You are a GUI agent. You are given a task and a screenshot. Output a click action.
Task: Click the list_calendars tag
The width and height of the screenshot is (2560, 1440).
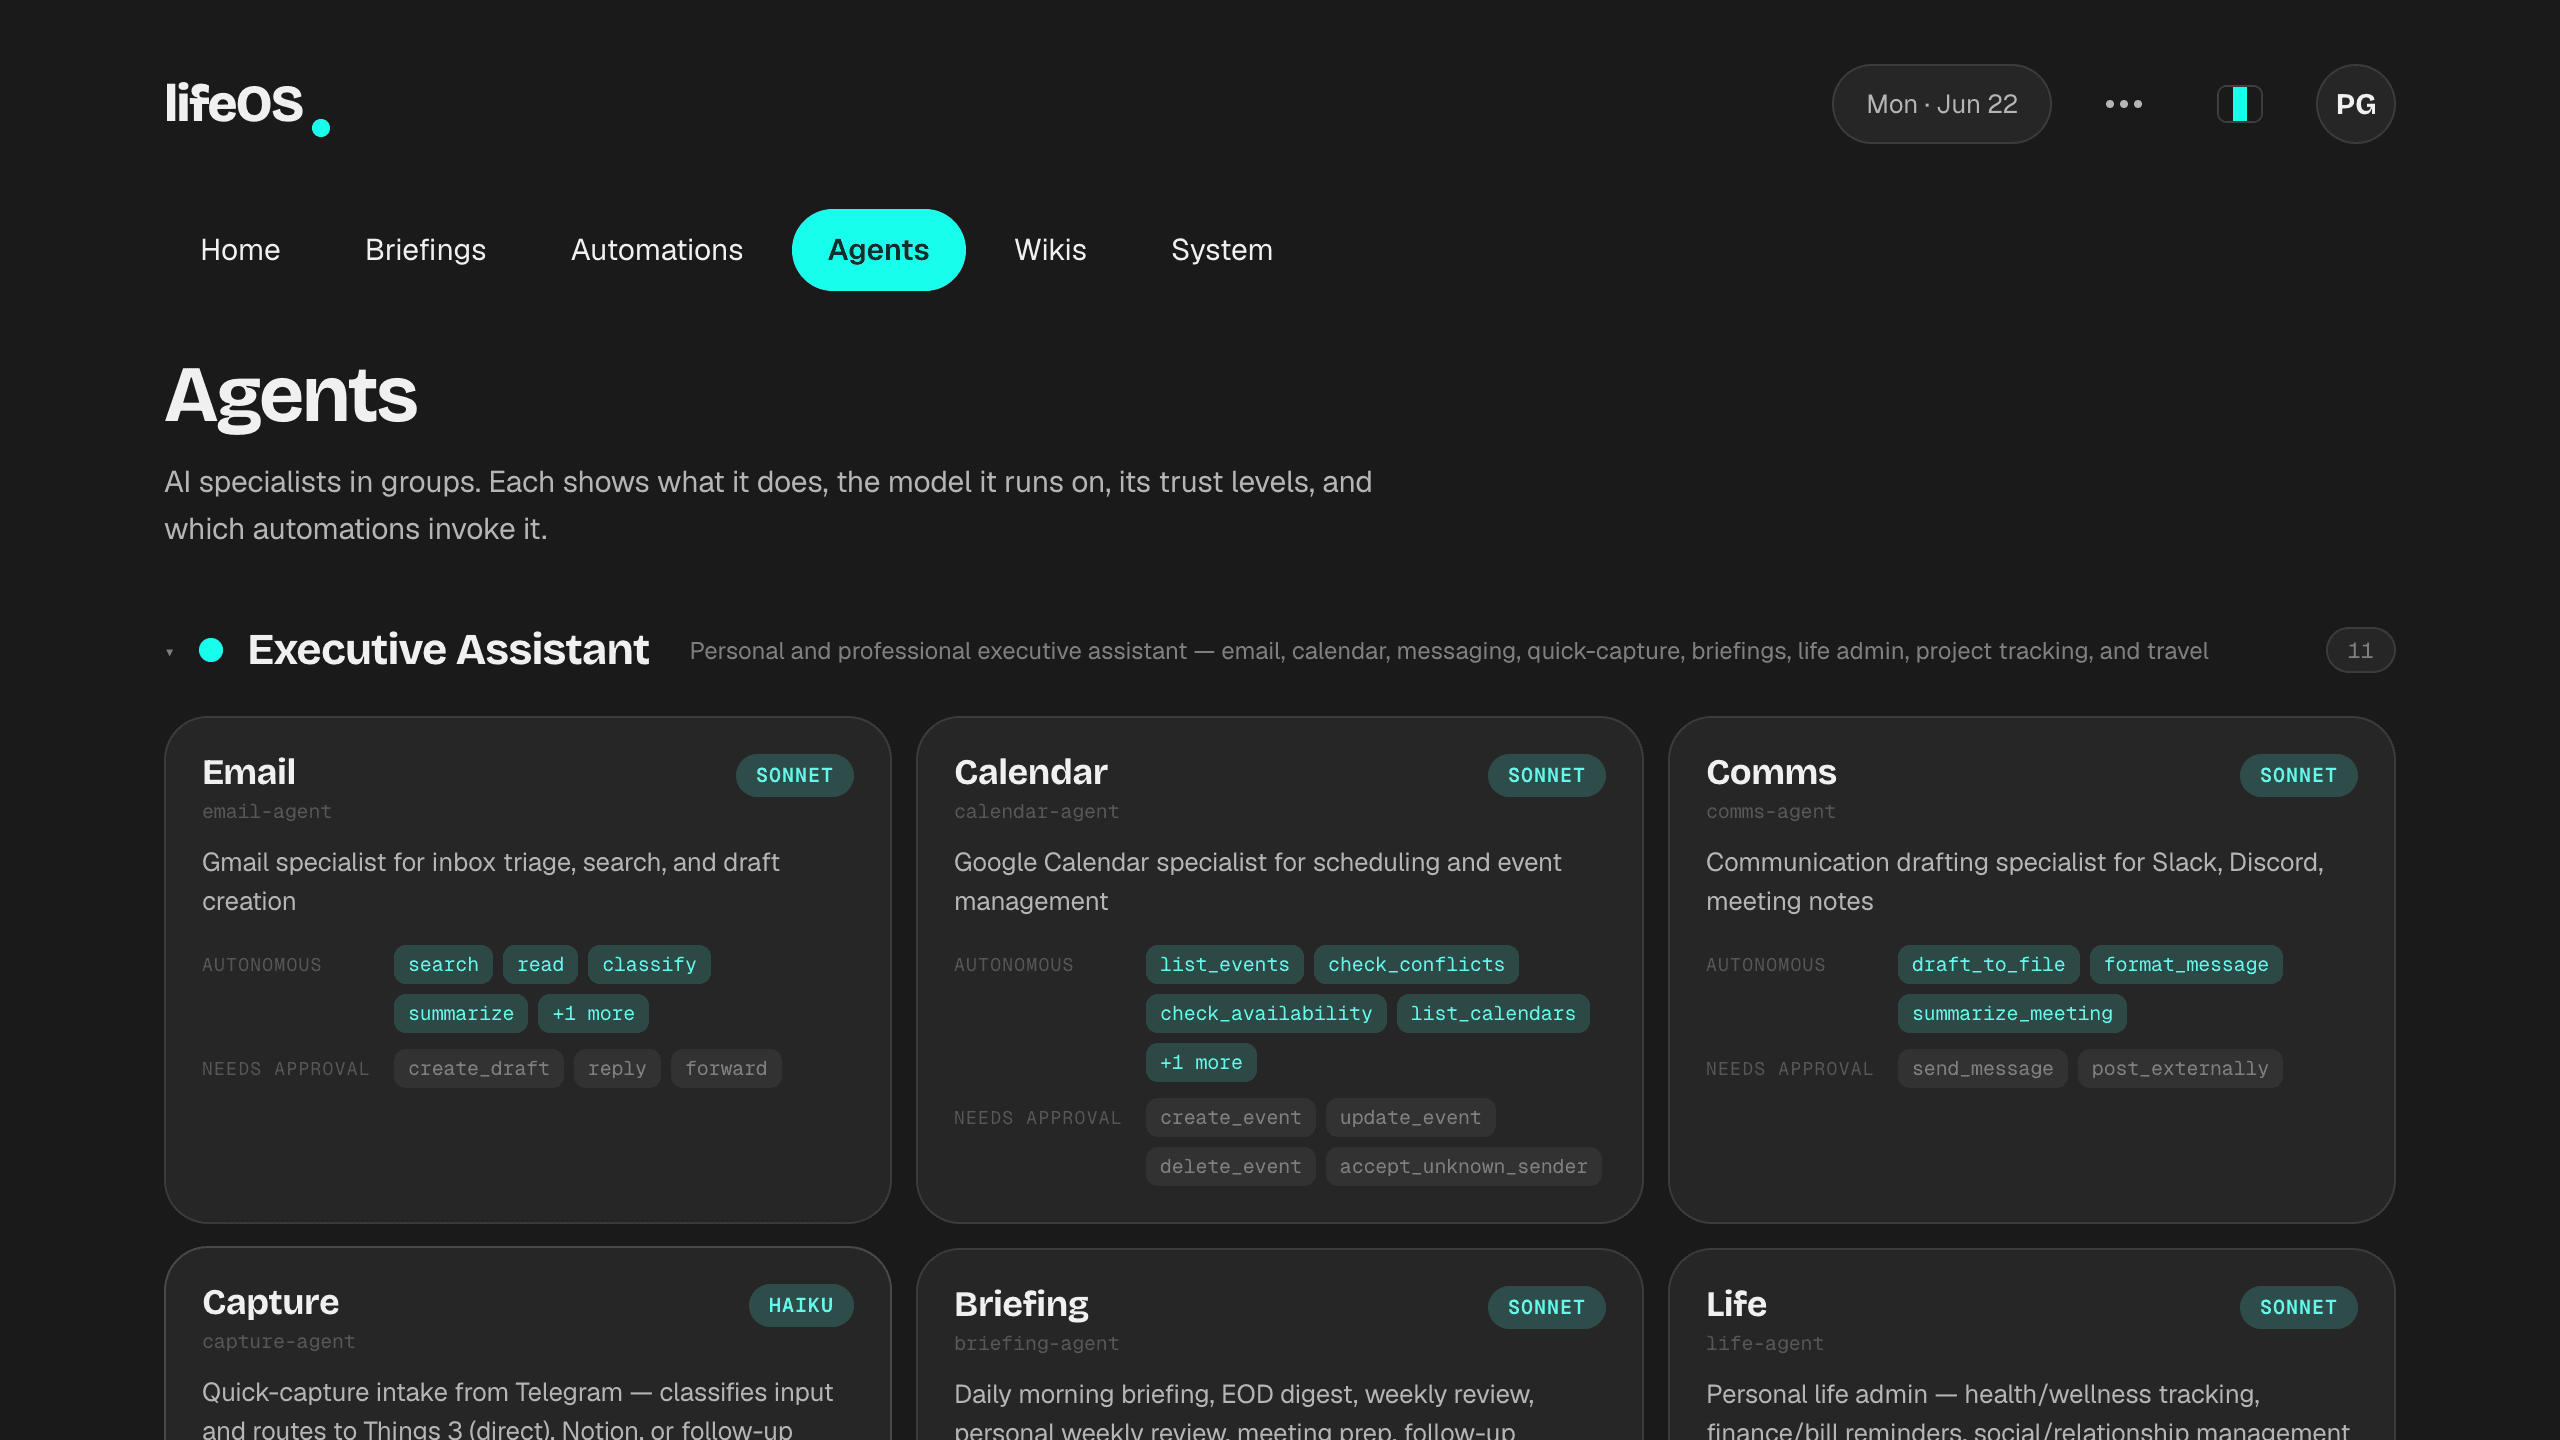pyautogui.click(x=1493, y=1014)
